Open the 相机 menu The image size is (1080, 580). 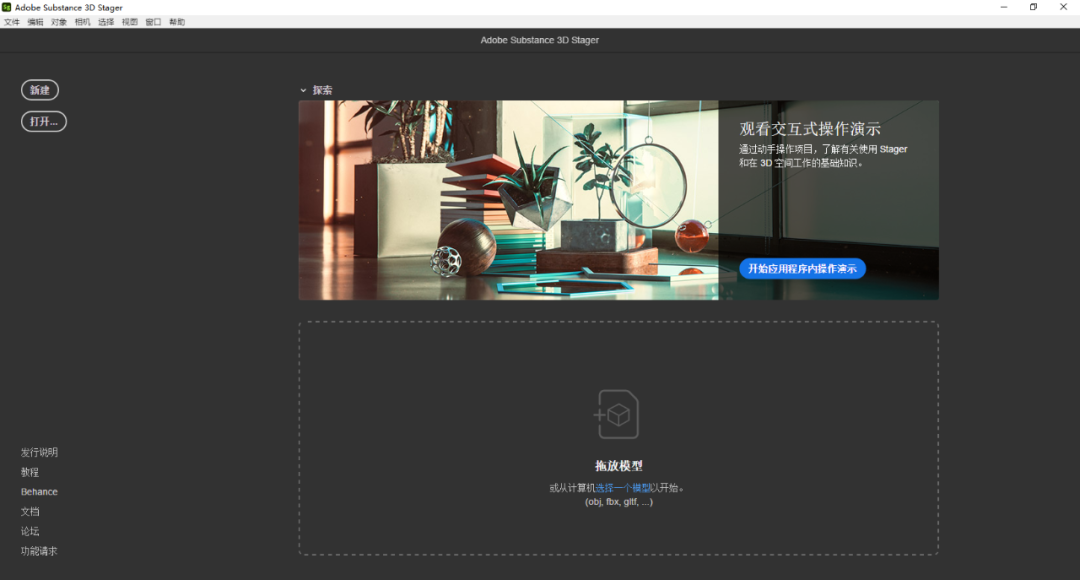(83, 22)
